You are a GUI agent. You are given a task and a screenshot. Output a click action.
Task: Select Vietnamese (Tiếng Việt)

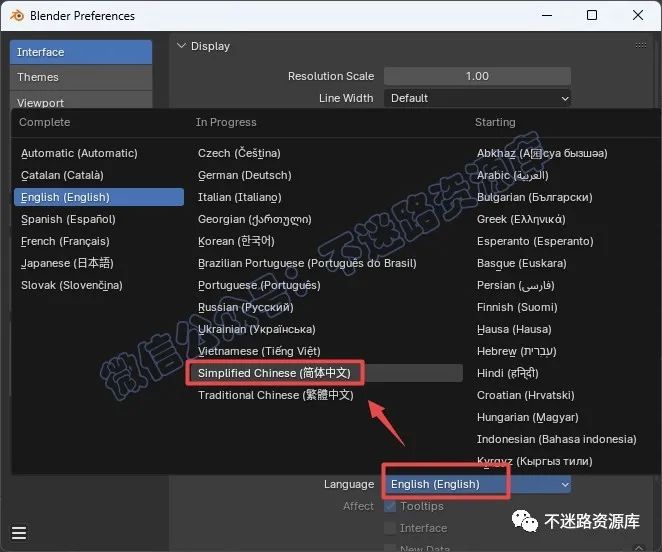[325, 351]
